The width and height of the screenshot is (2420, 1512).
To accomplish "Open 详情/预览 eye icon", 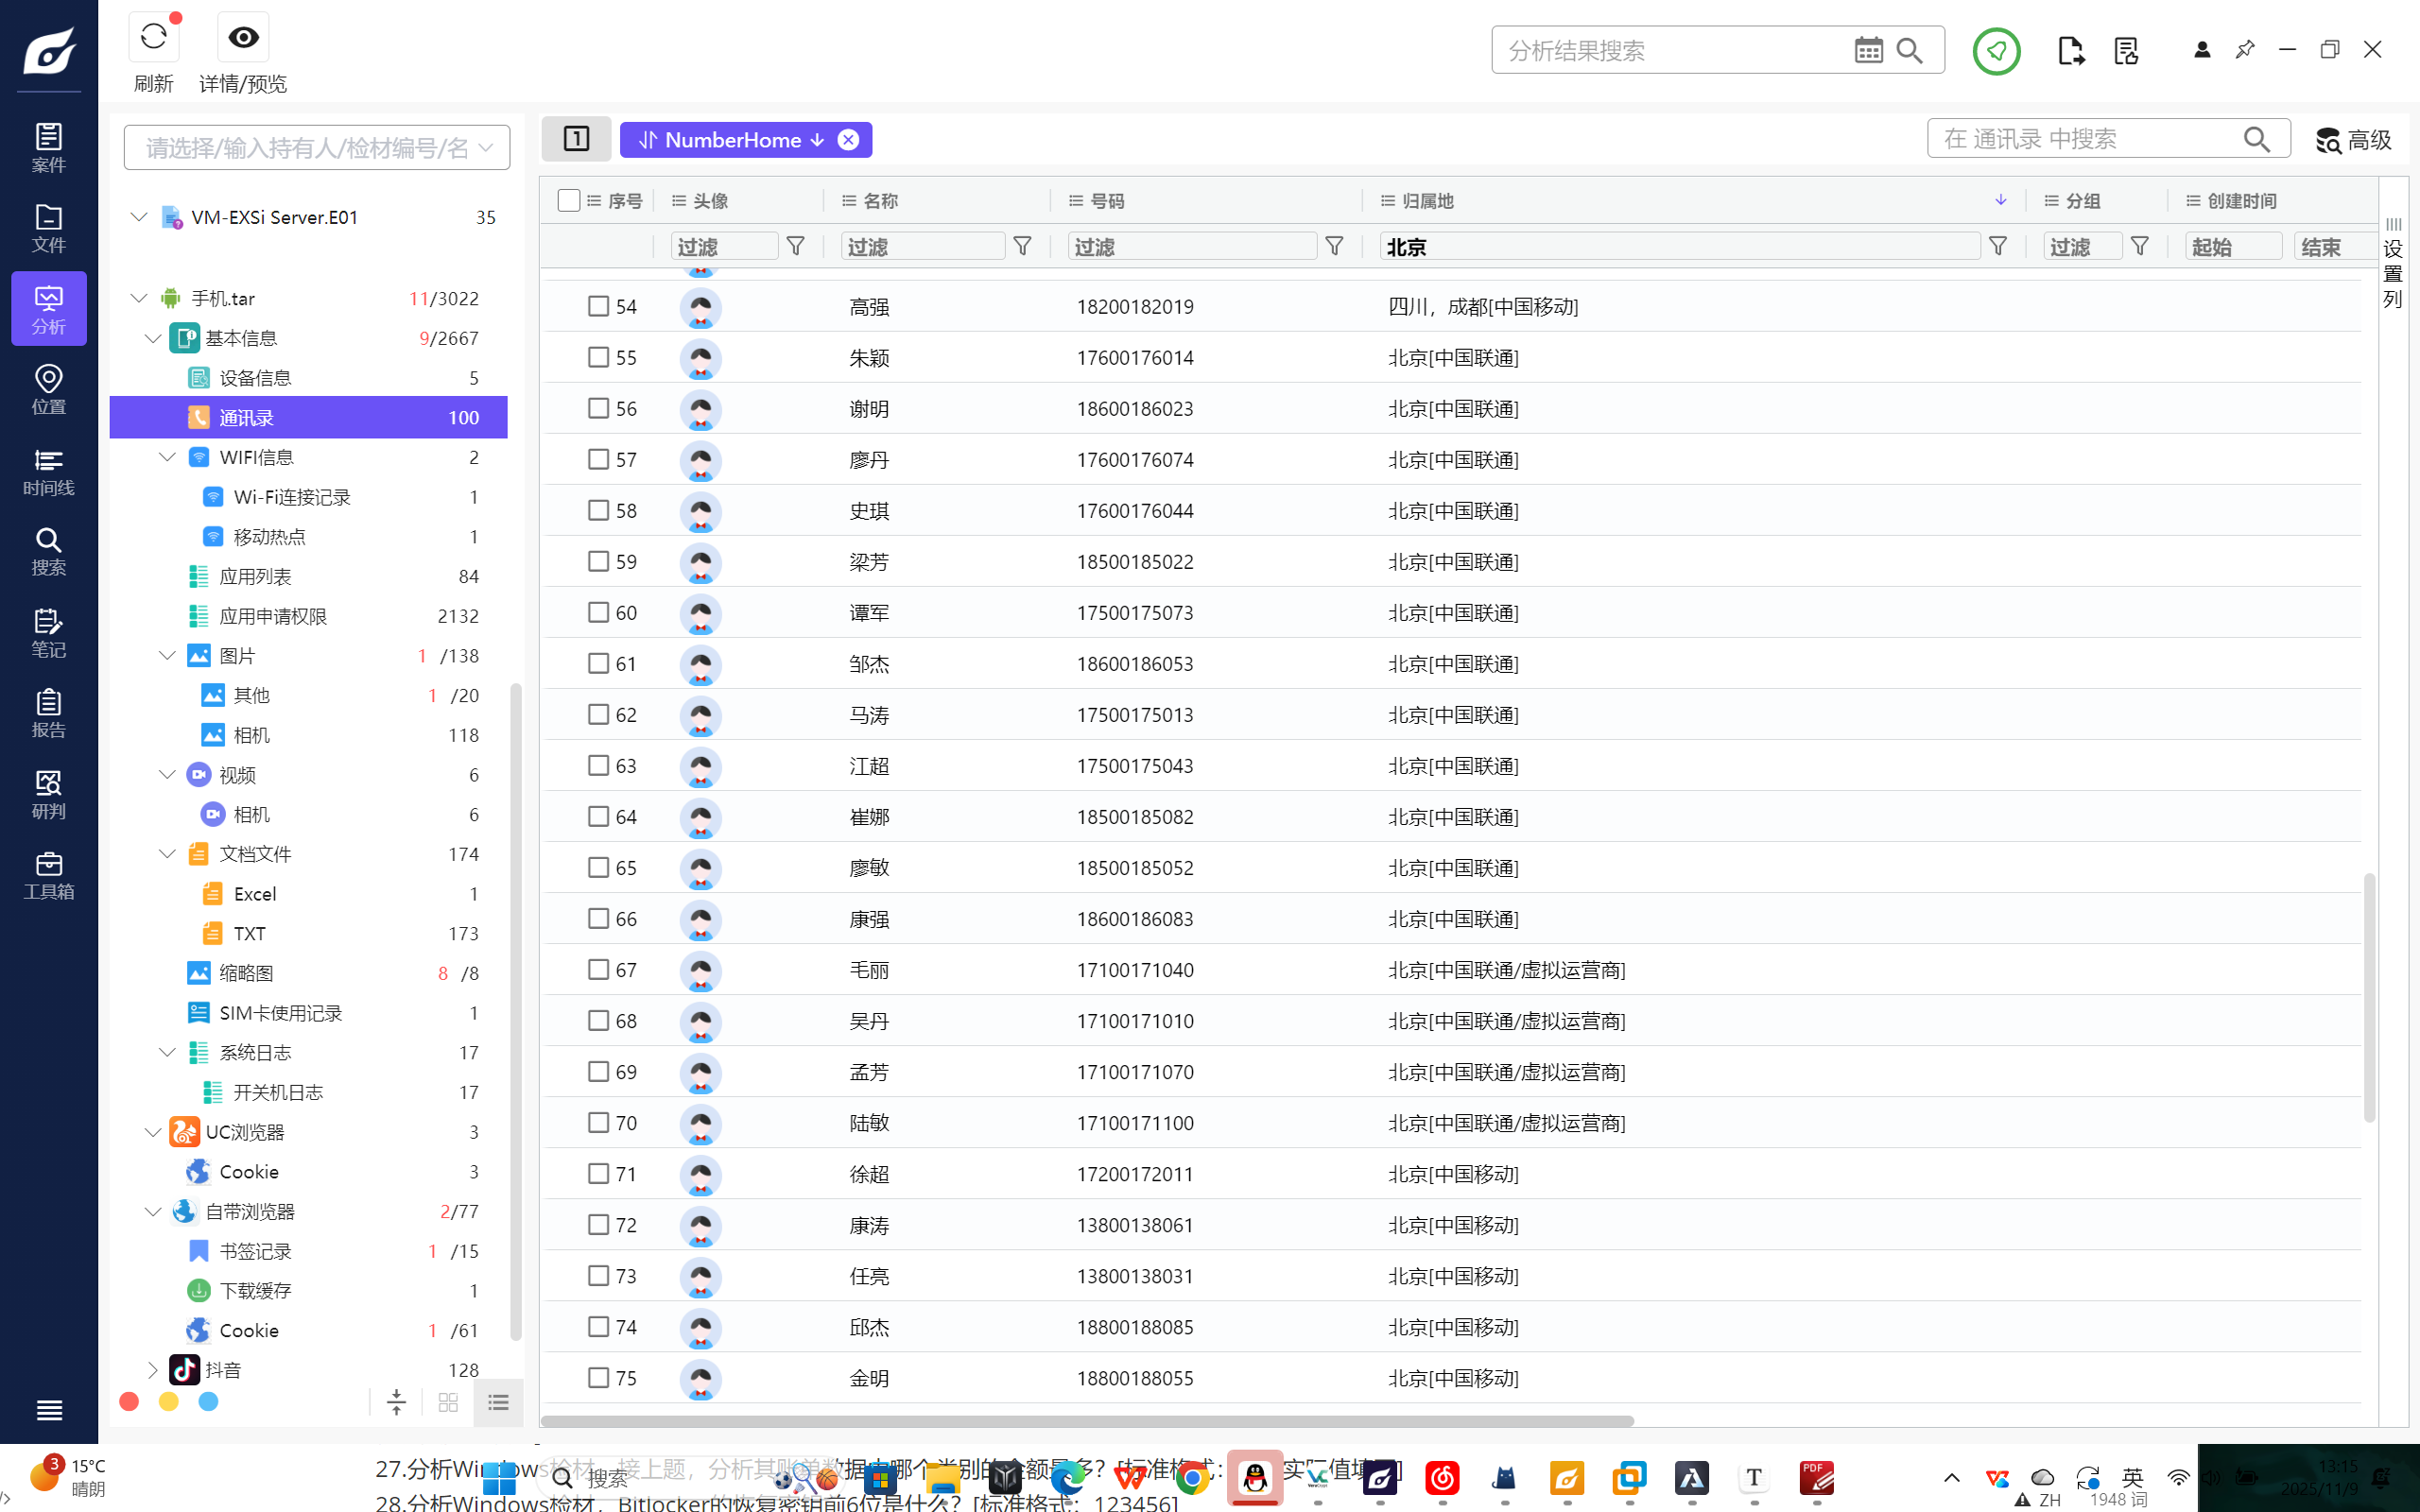I will click(x=243, y=38).
